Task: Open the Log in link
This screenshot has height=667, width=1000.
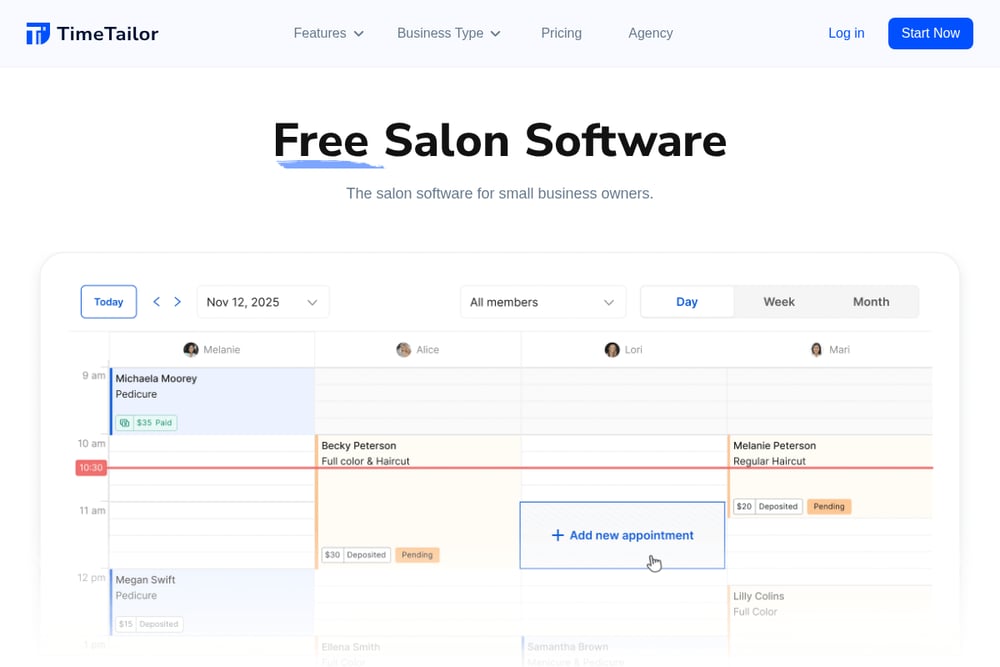Action: tap(846, 33)
